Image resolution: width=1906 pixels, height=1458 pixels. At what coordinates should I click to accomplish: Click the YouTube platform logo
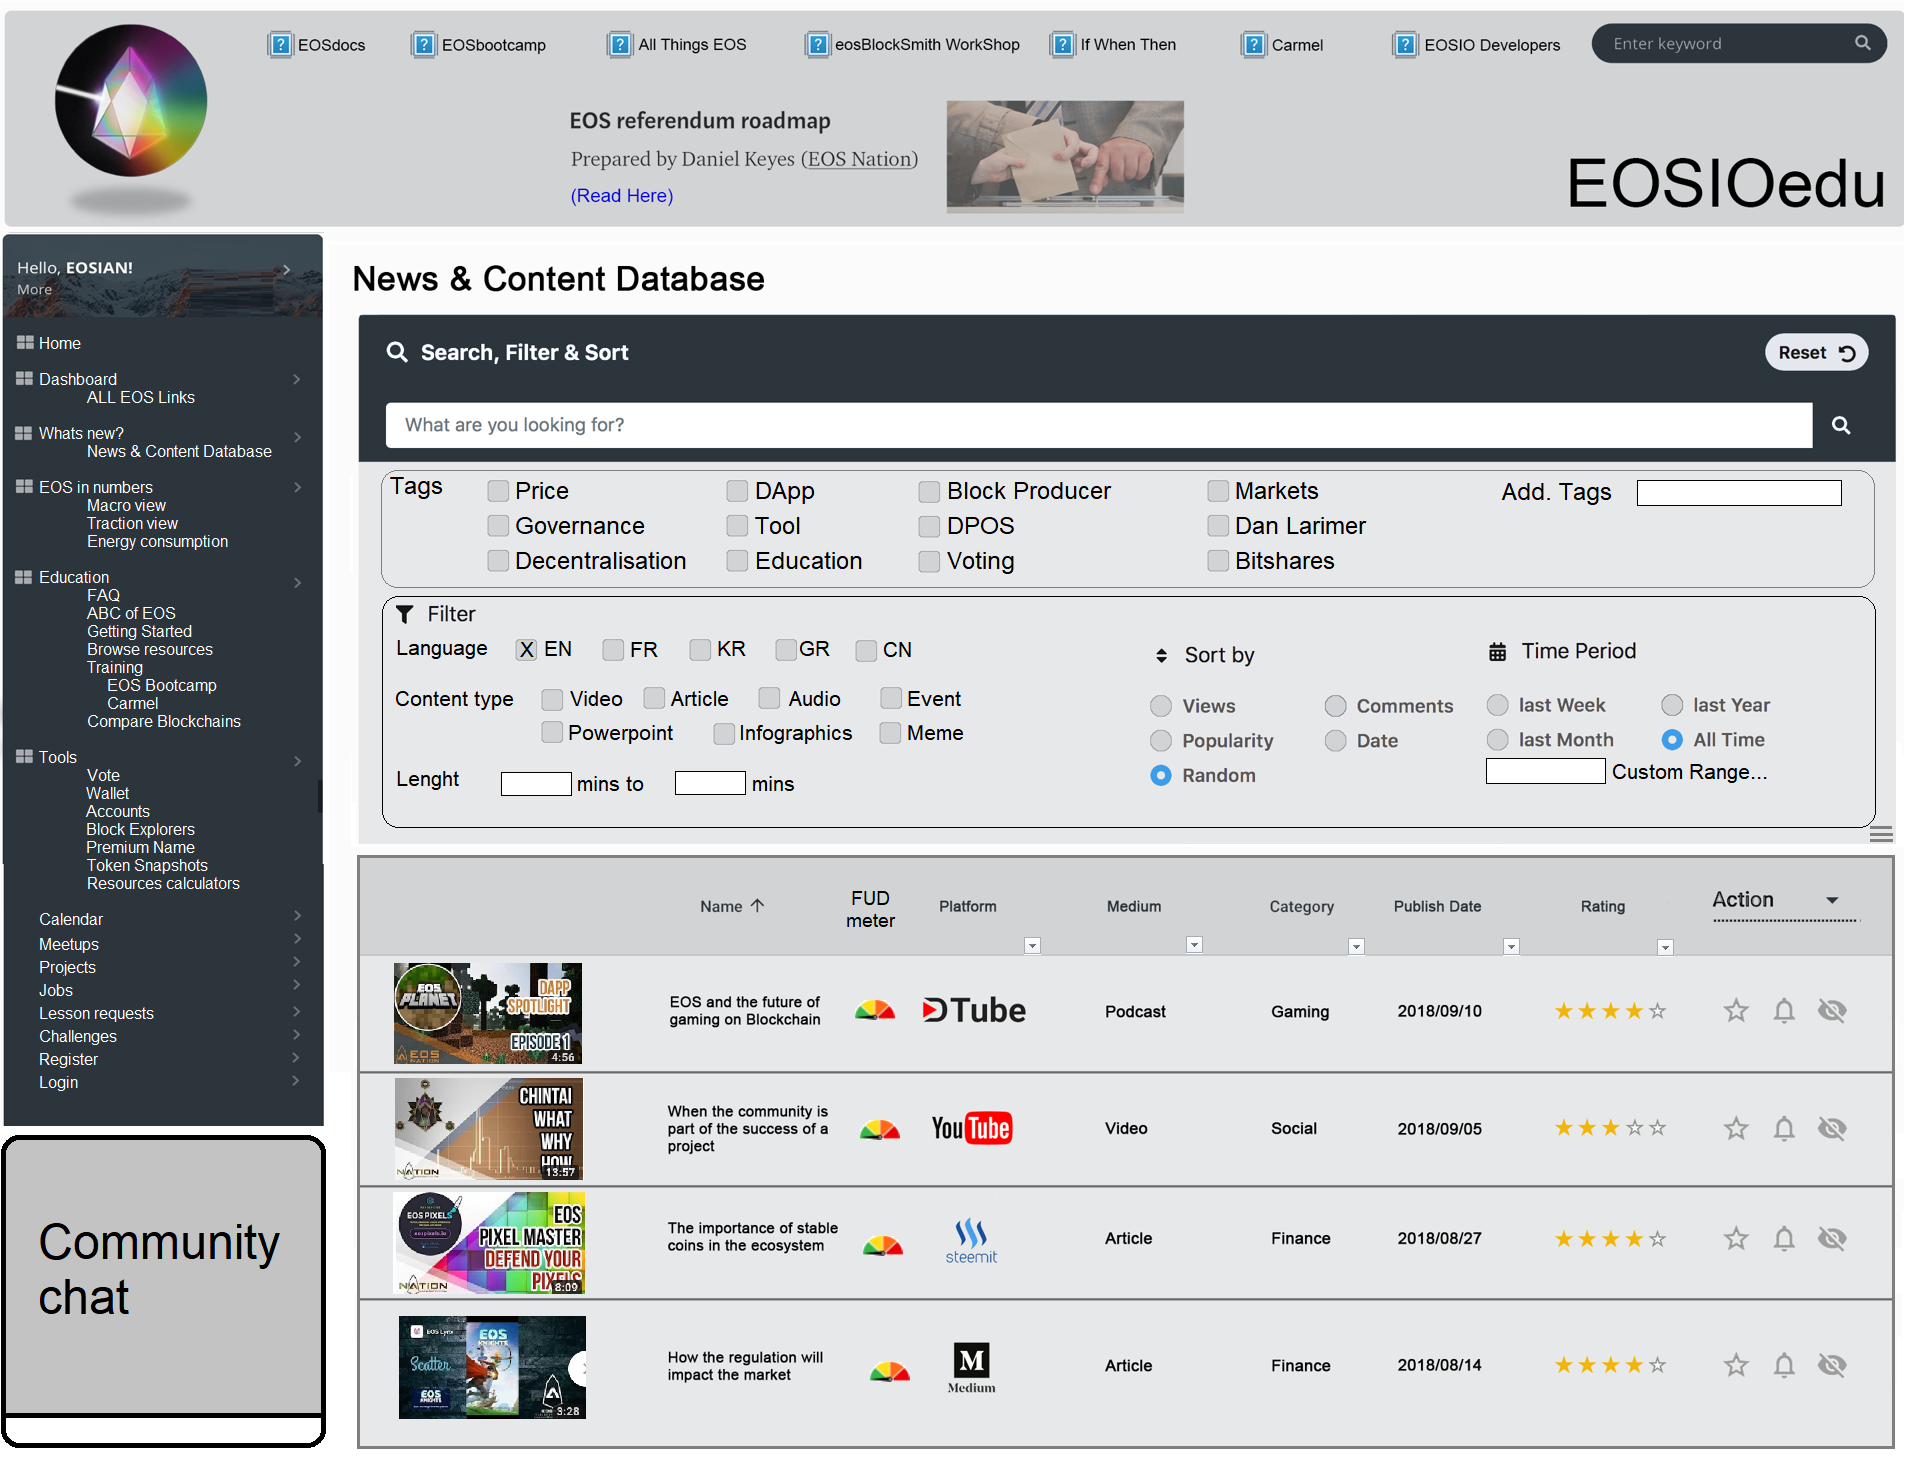pyautogui.click(x=971, y=1128)
